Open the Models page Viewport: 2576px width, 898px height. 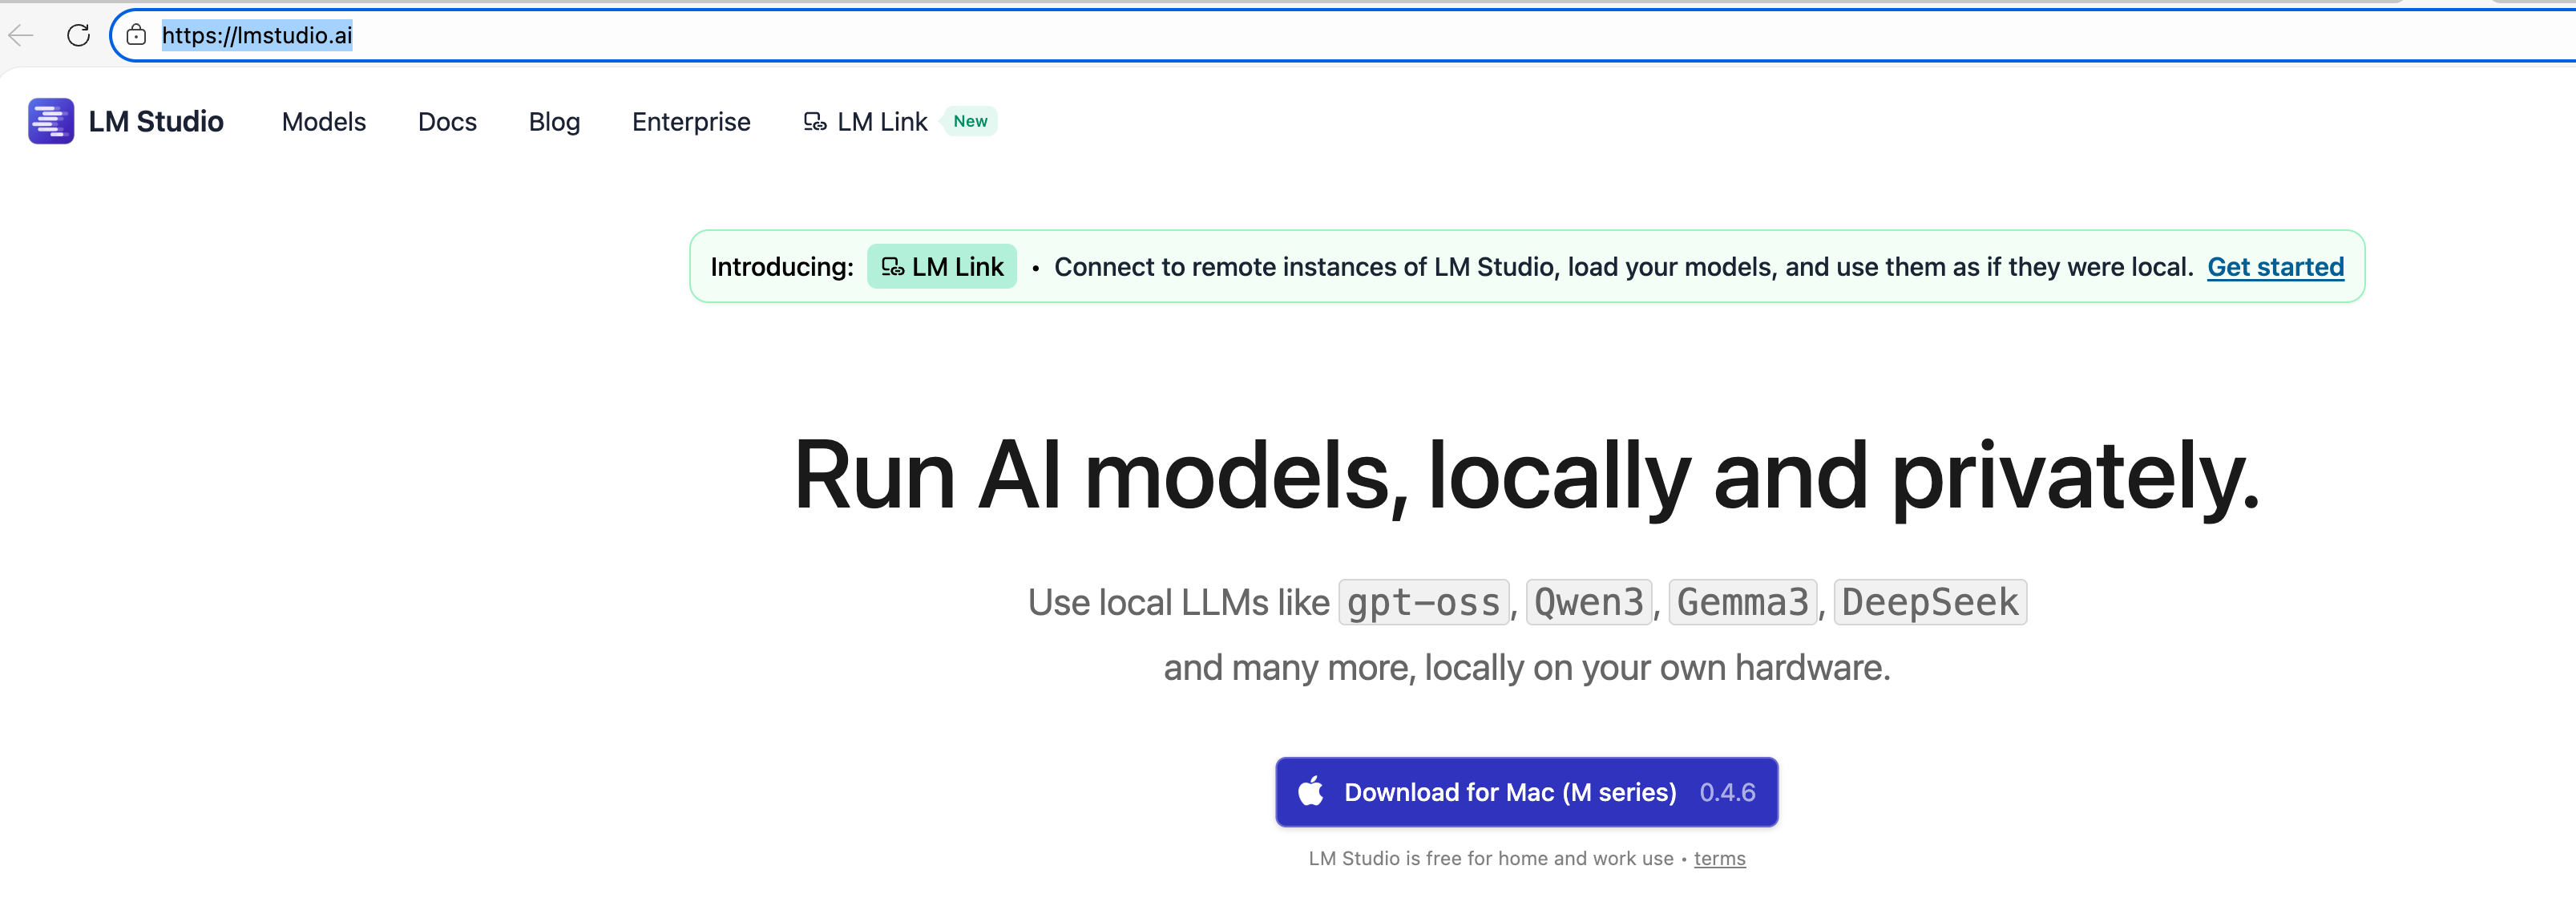(x=323, y=122)
